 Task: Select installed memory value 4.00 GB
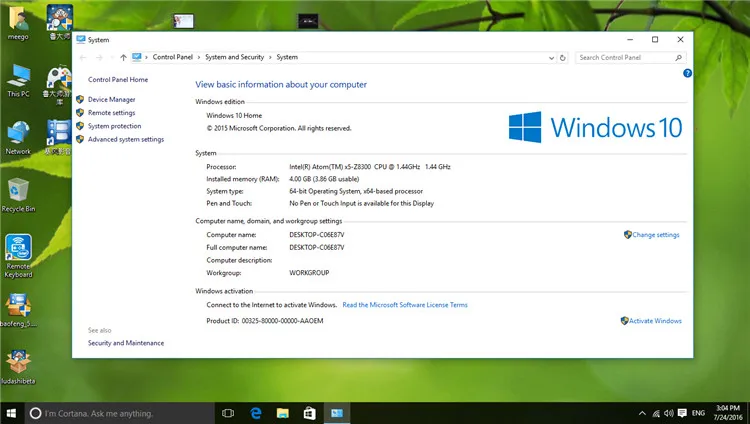[x=324, y=179]
